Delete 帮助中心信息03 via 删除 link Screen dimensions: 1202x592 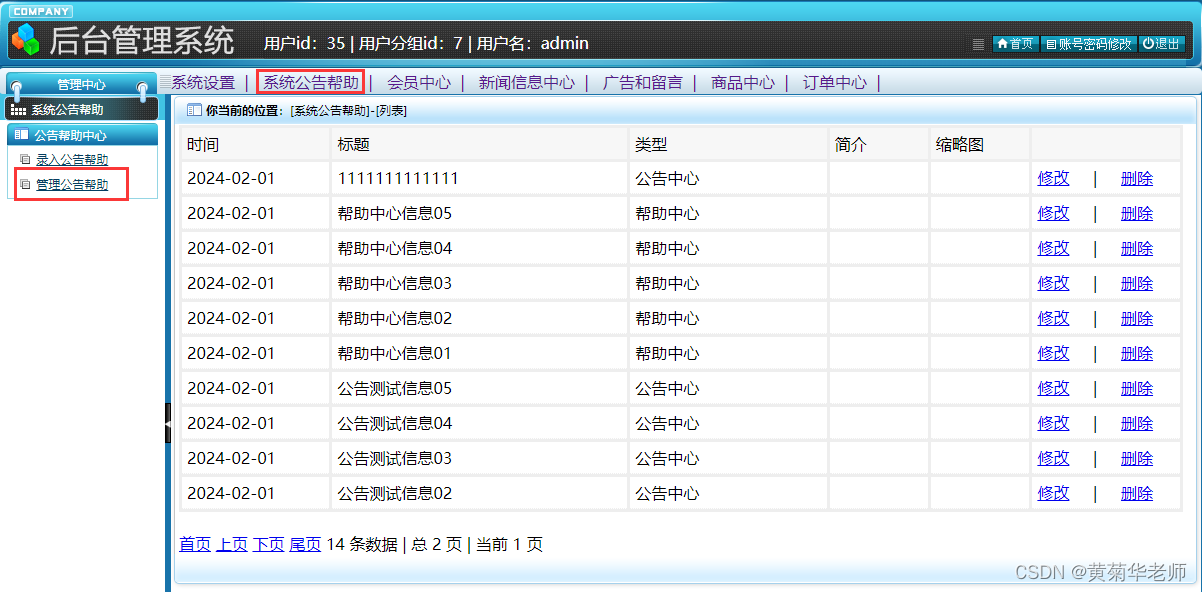[1137, 284]
